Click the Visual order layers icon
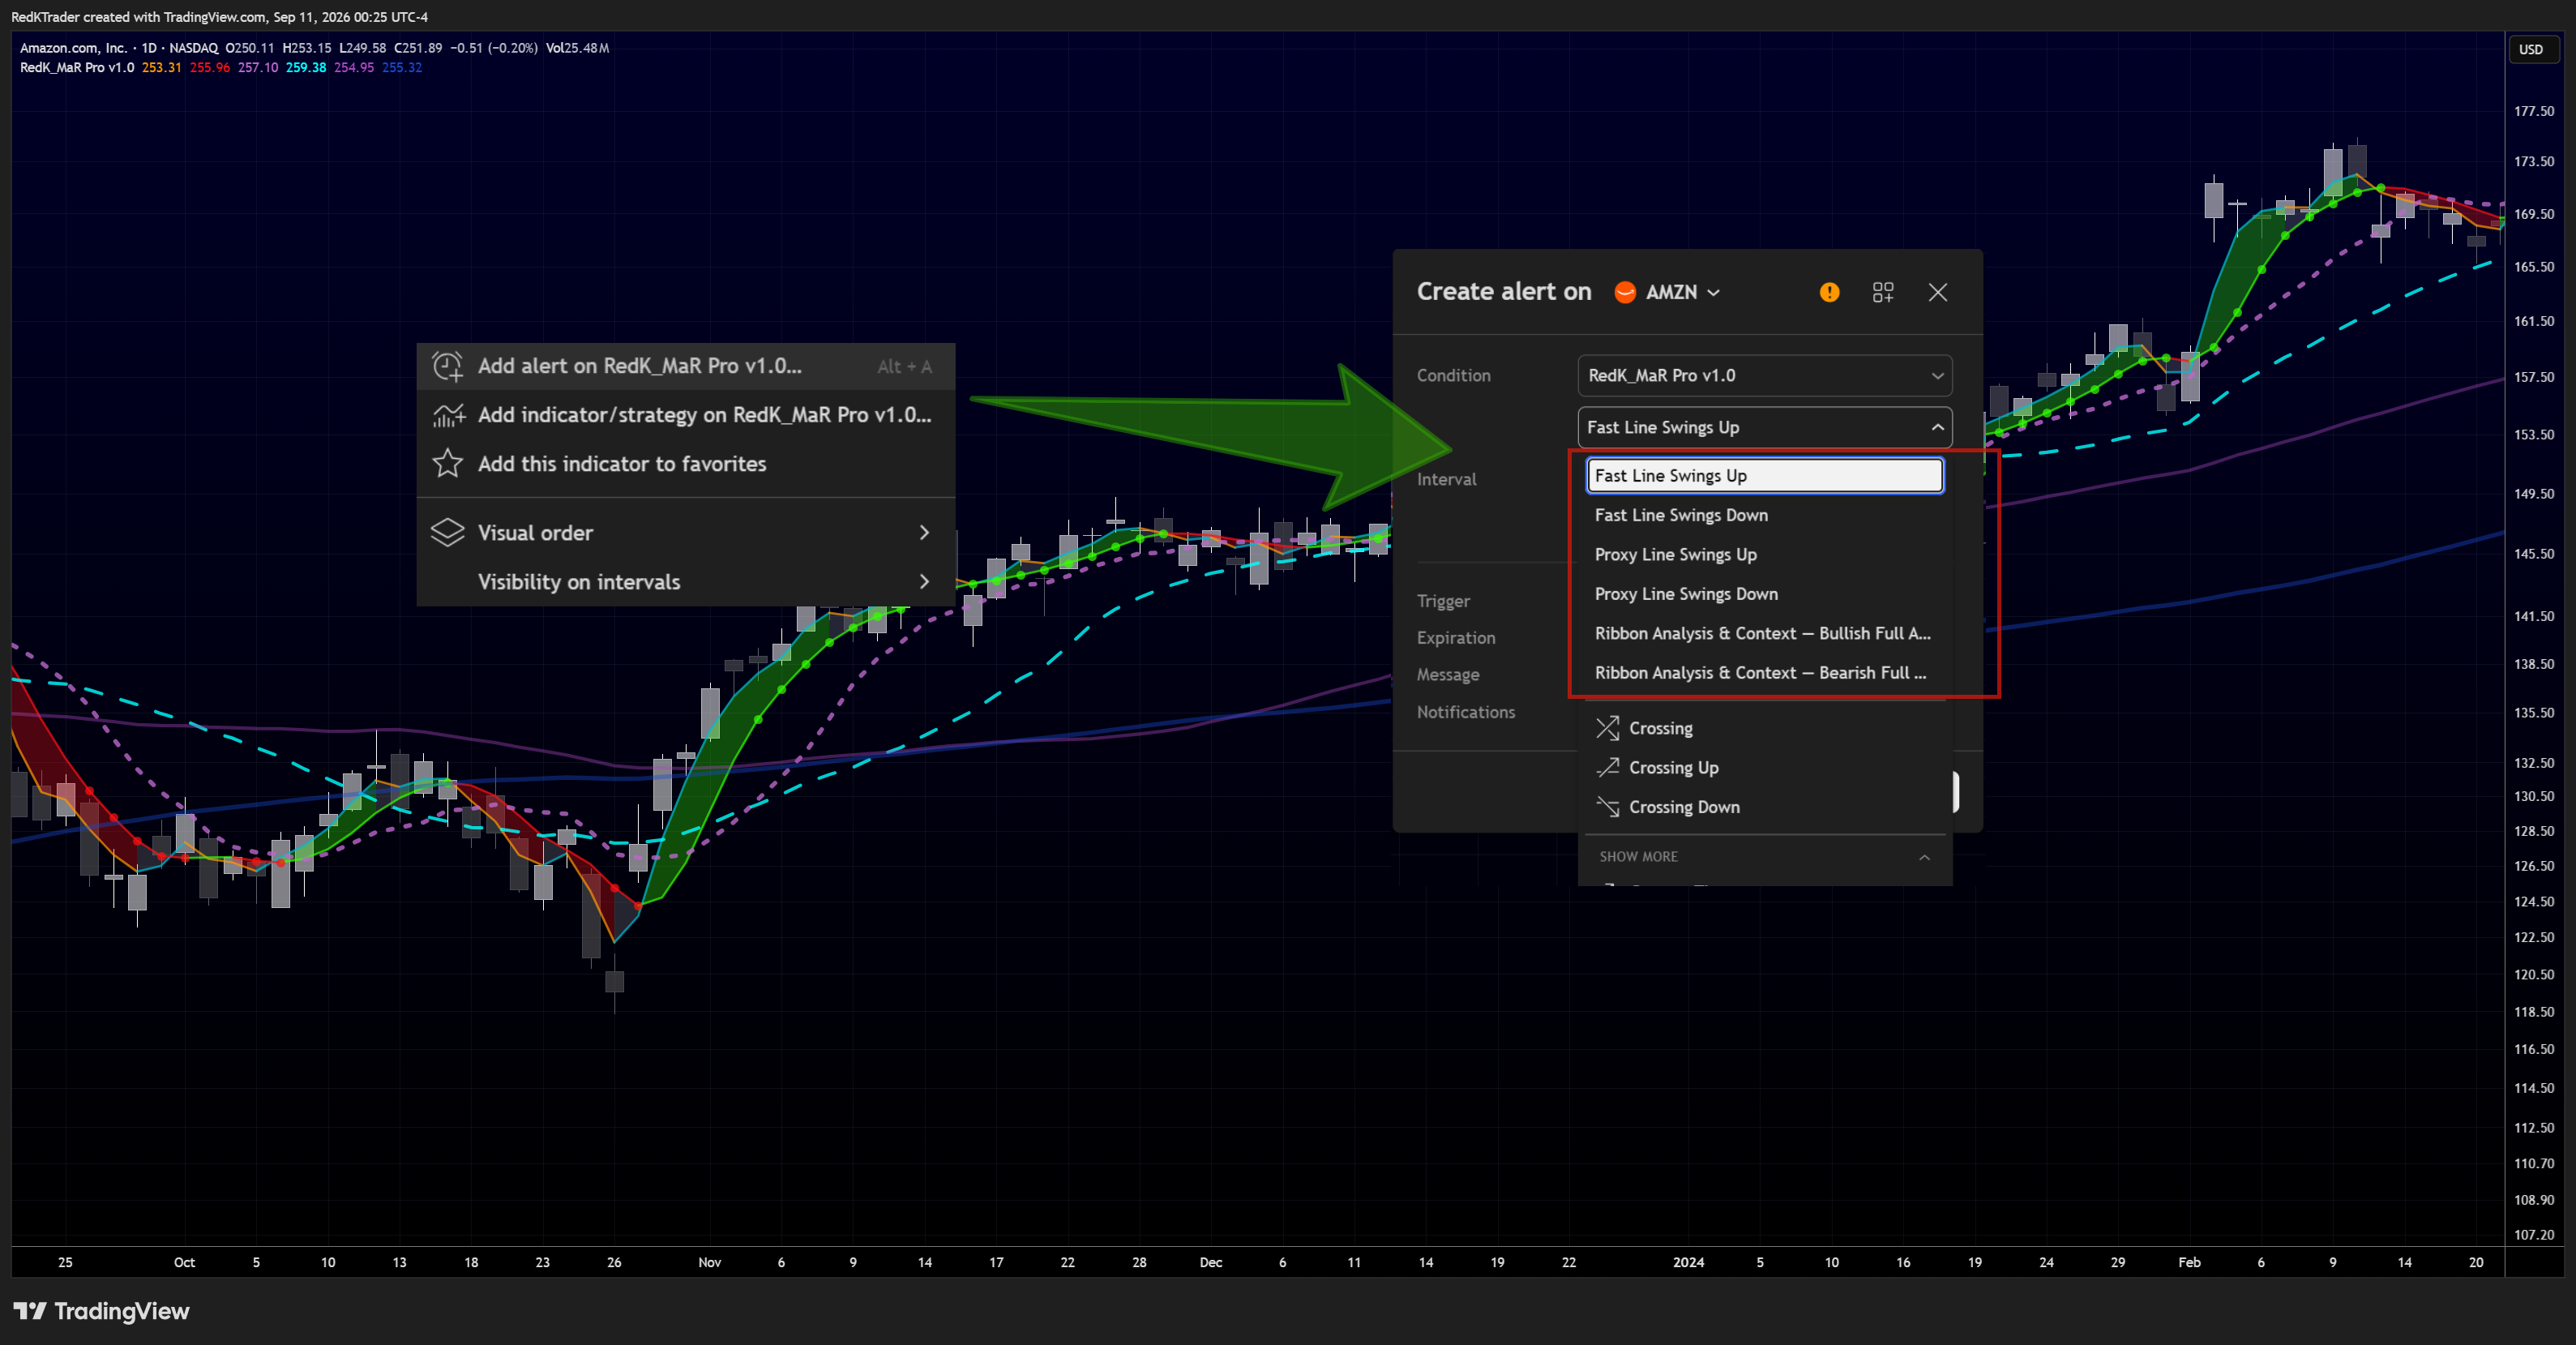The width and height of the screenshot is (2576, 1345). tap(447, 532)
